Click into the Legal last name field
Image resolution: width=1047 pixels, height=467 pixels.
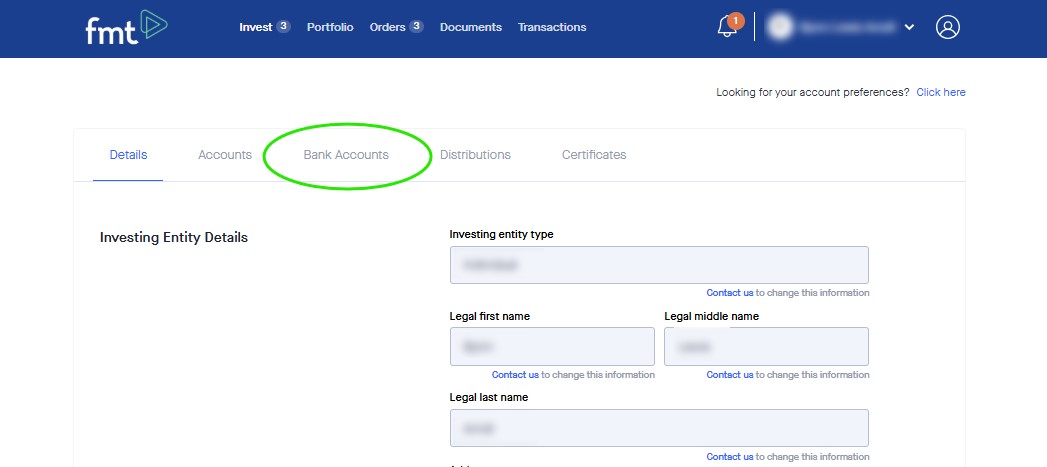click(x=659, y=428)
